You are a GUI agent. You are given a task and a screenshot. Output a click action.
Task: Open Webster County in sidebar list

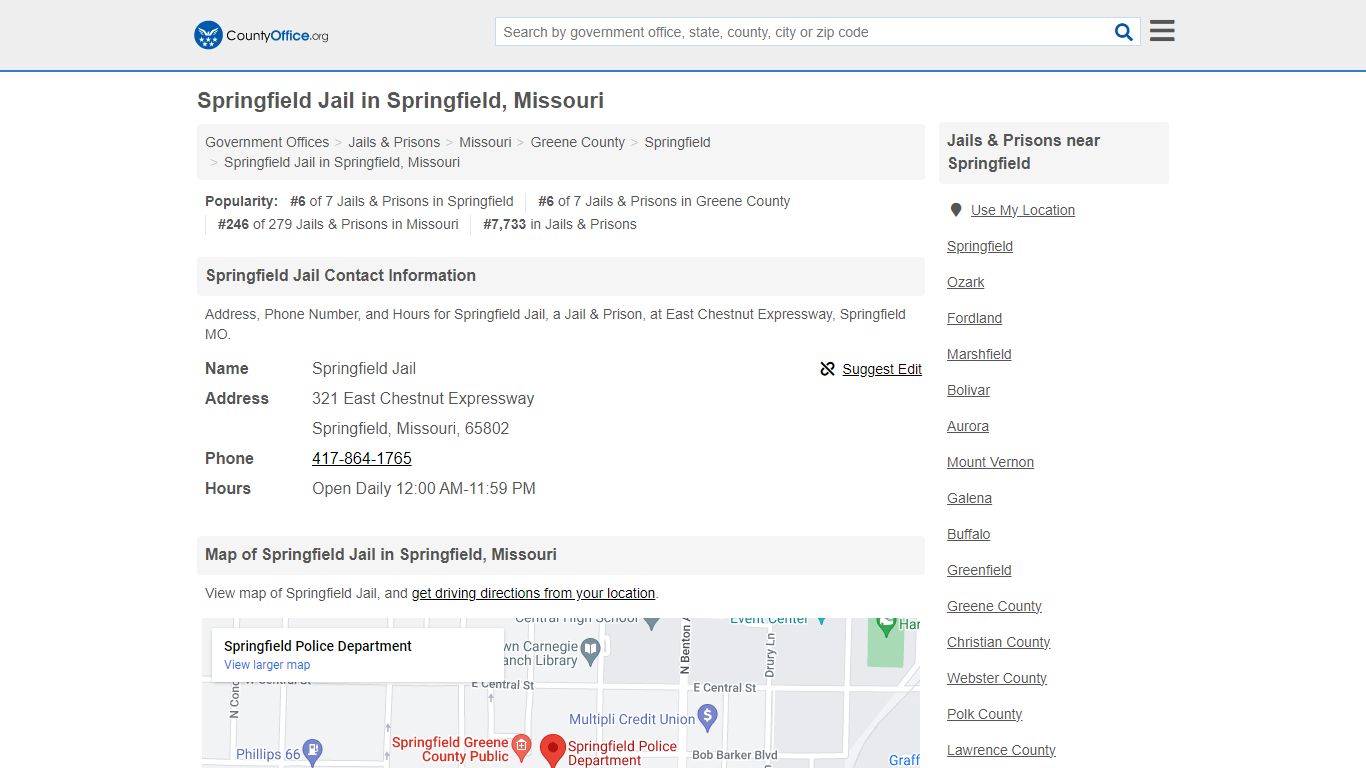tap(997, 678)
